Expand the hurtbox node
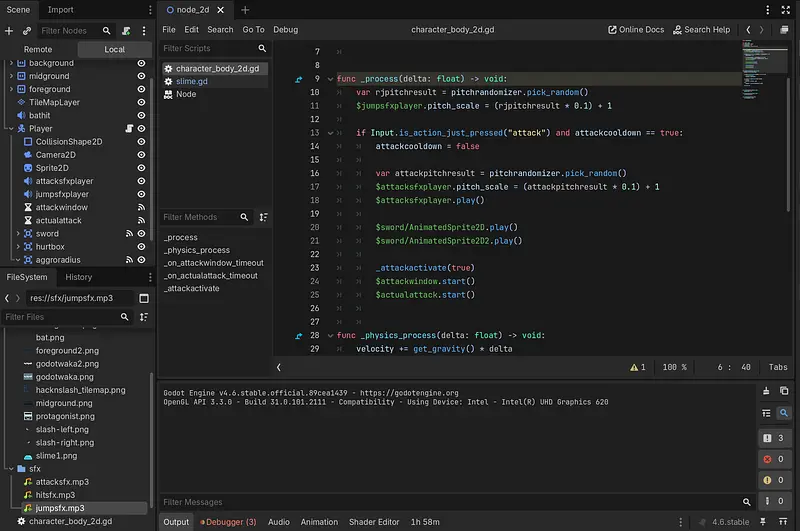Screen dimensions: 800x531 coord(18,246)
